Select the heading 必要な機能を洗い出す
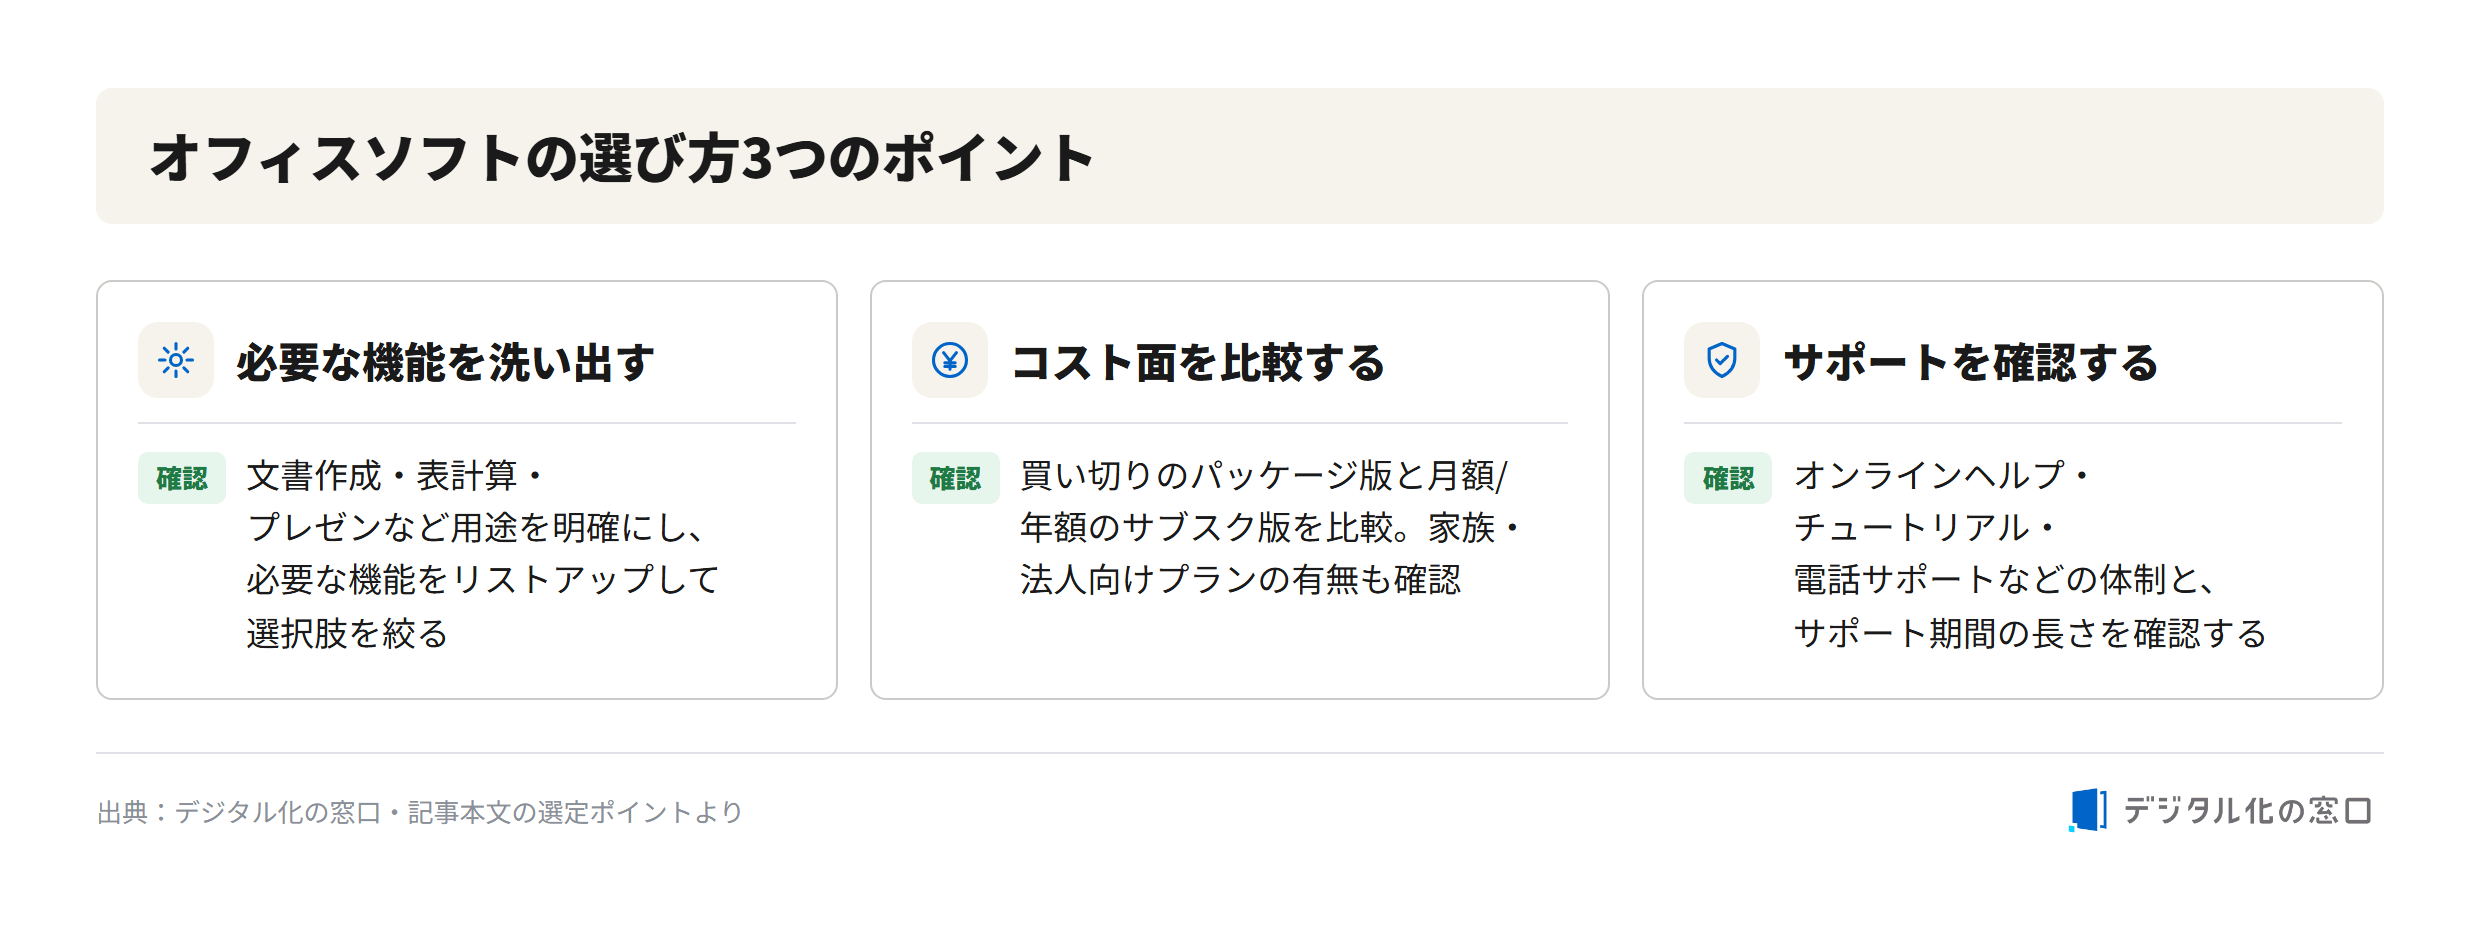The width and height of the screenshot is (2480, 926). [x=445, y=362]
